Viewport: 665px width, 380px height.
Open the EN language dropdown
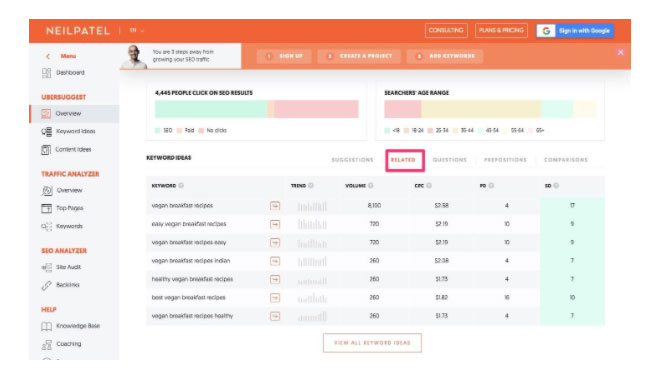pos(137,31)
